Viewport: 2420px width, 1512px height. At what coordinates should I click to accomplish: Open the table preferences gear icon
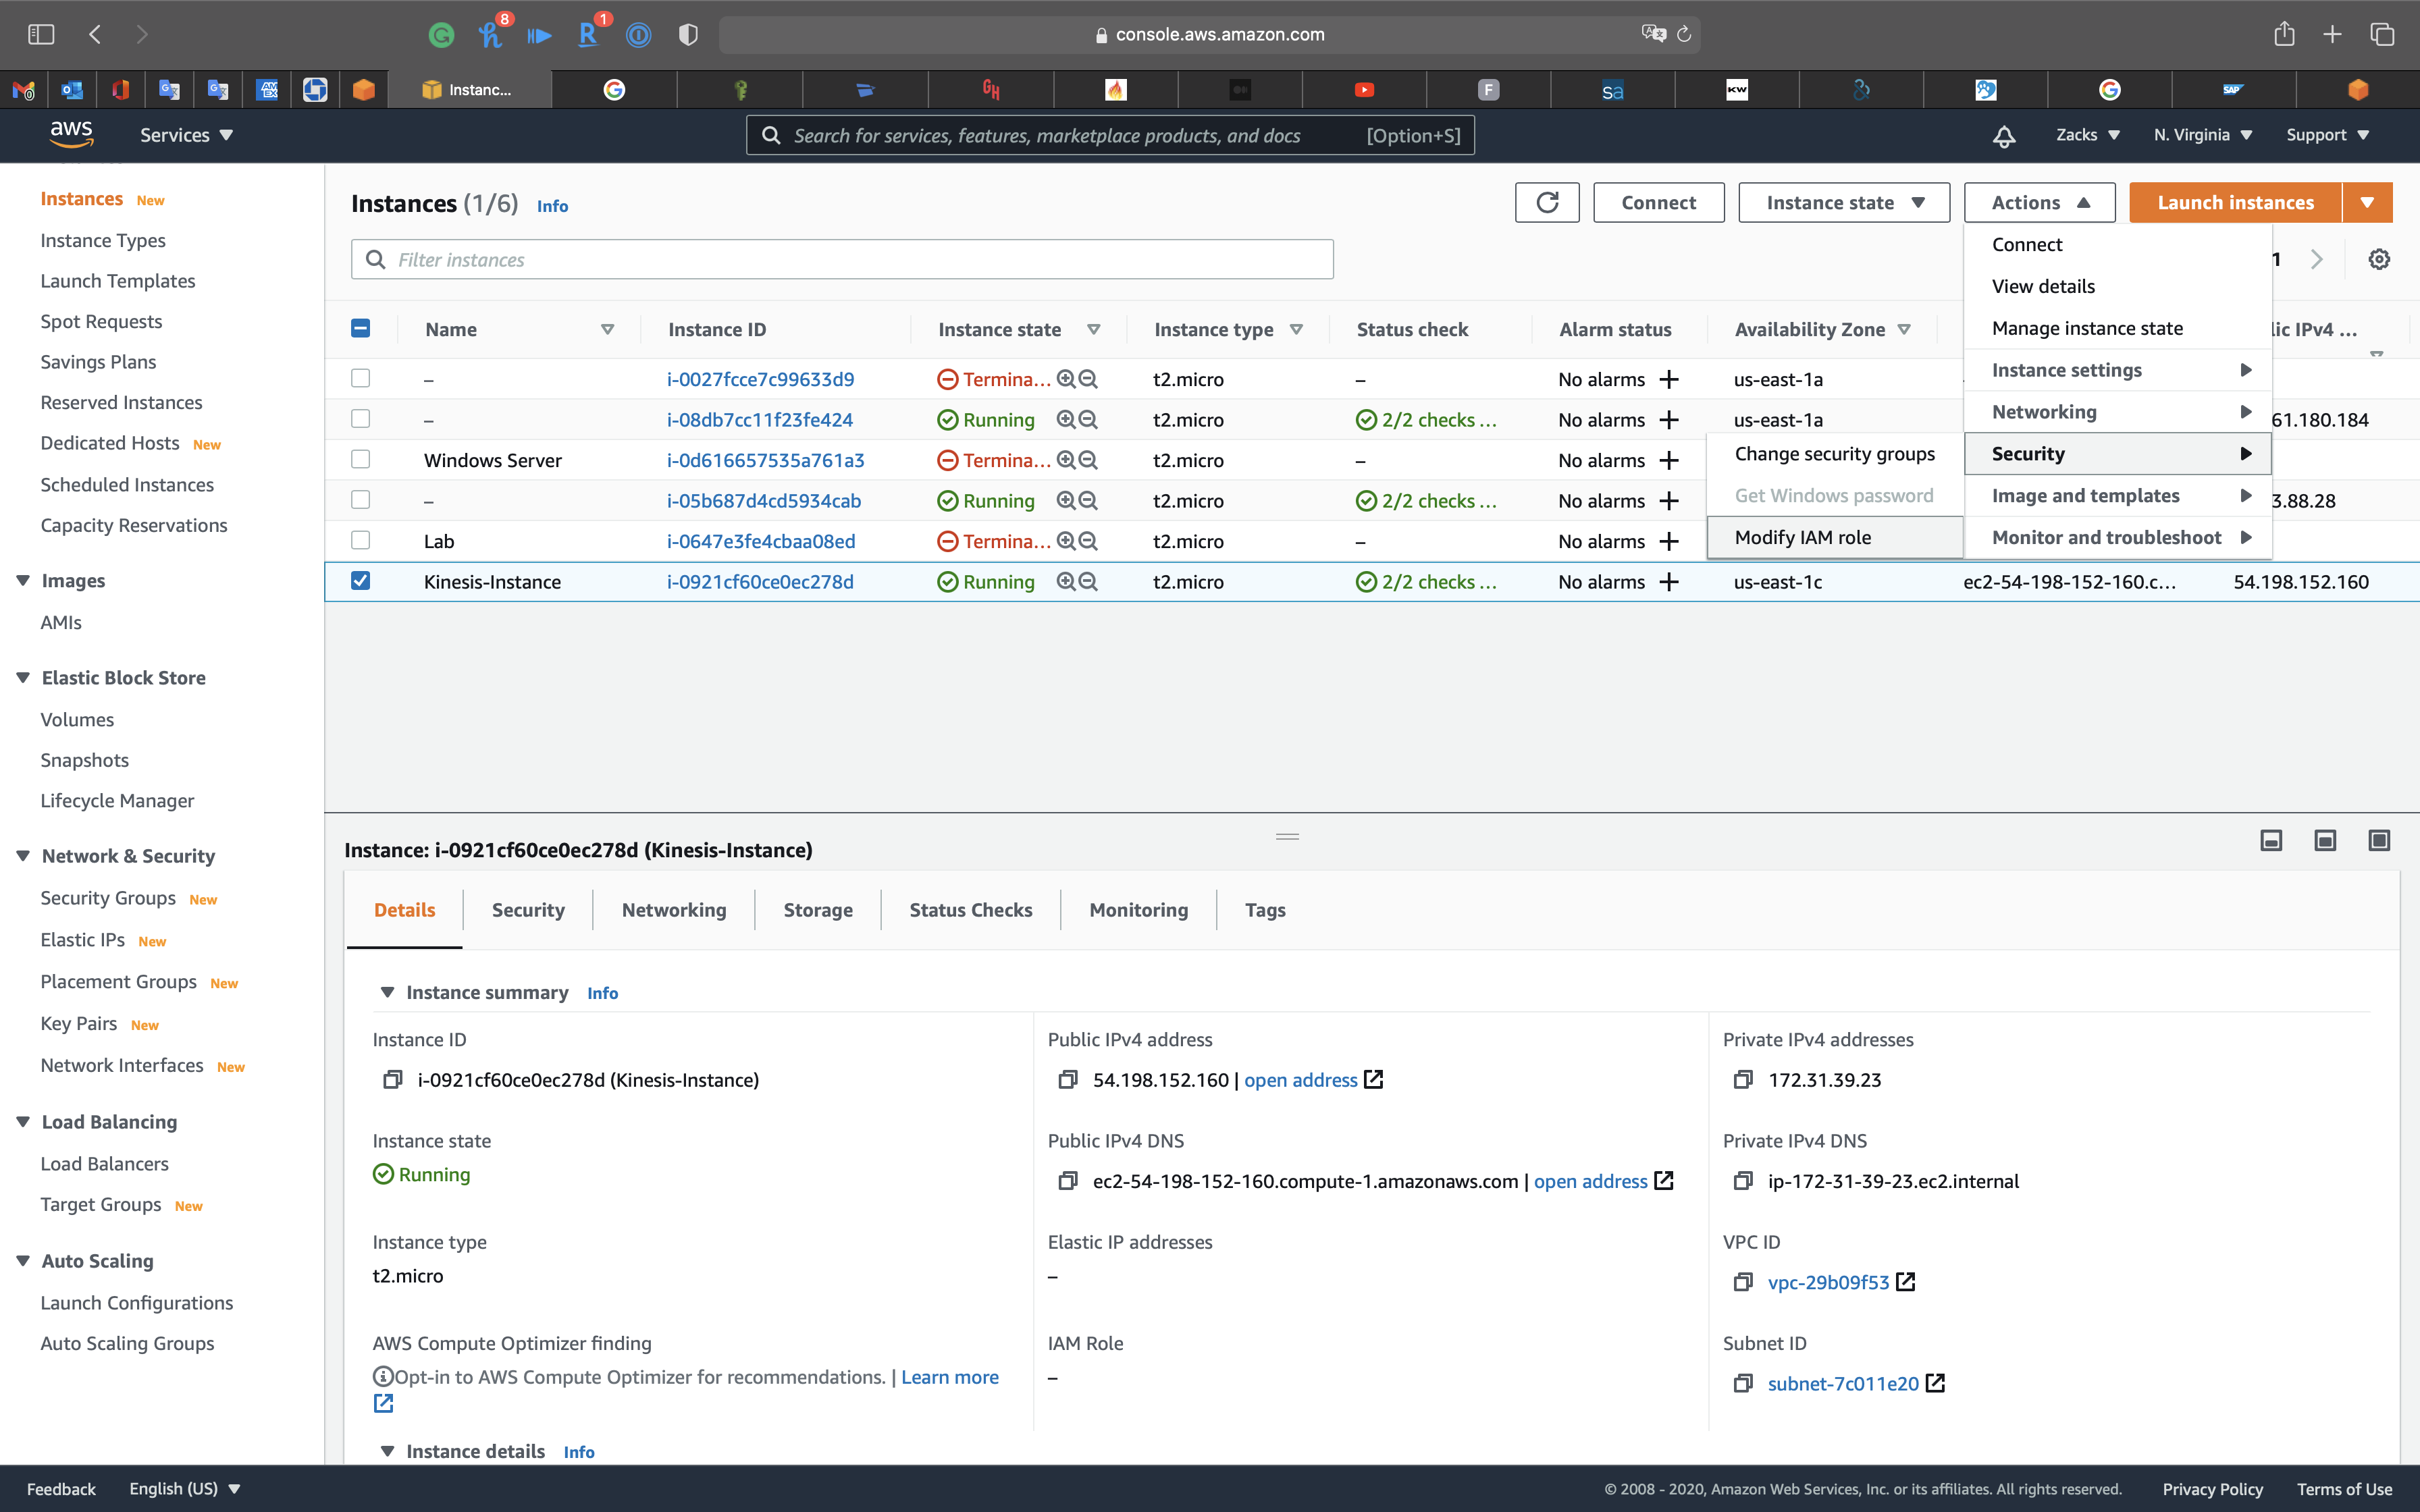[x=2379, y=260]
